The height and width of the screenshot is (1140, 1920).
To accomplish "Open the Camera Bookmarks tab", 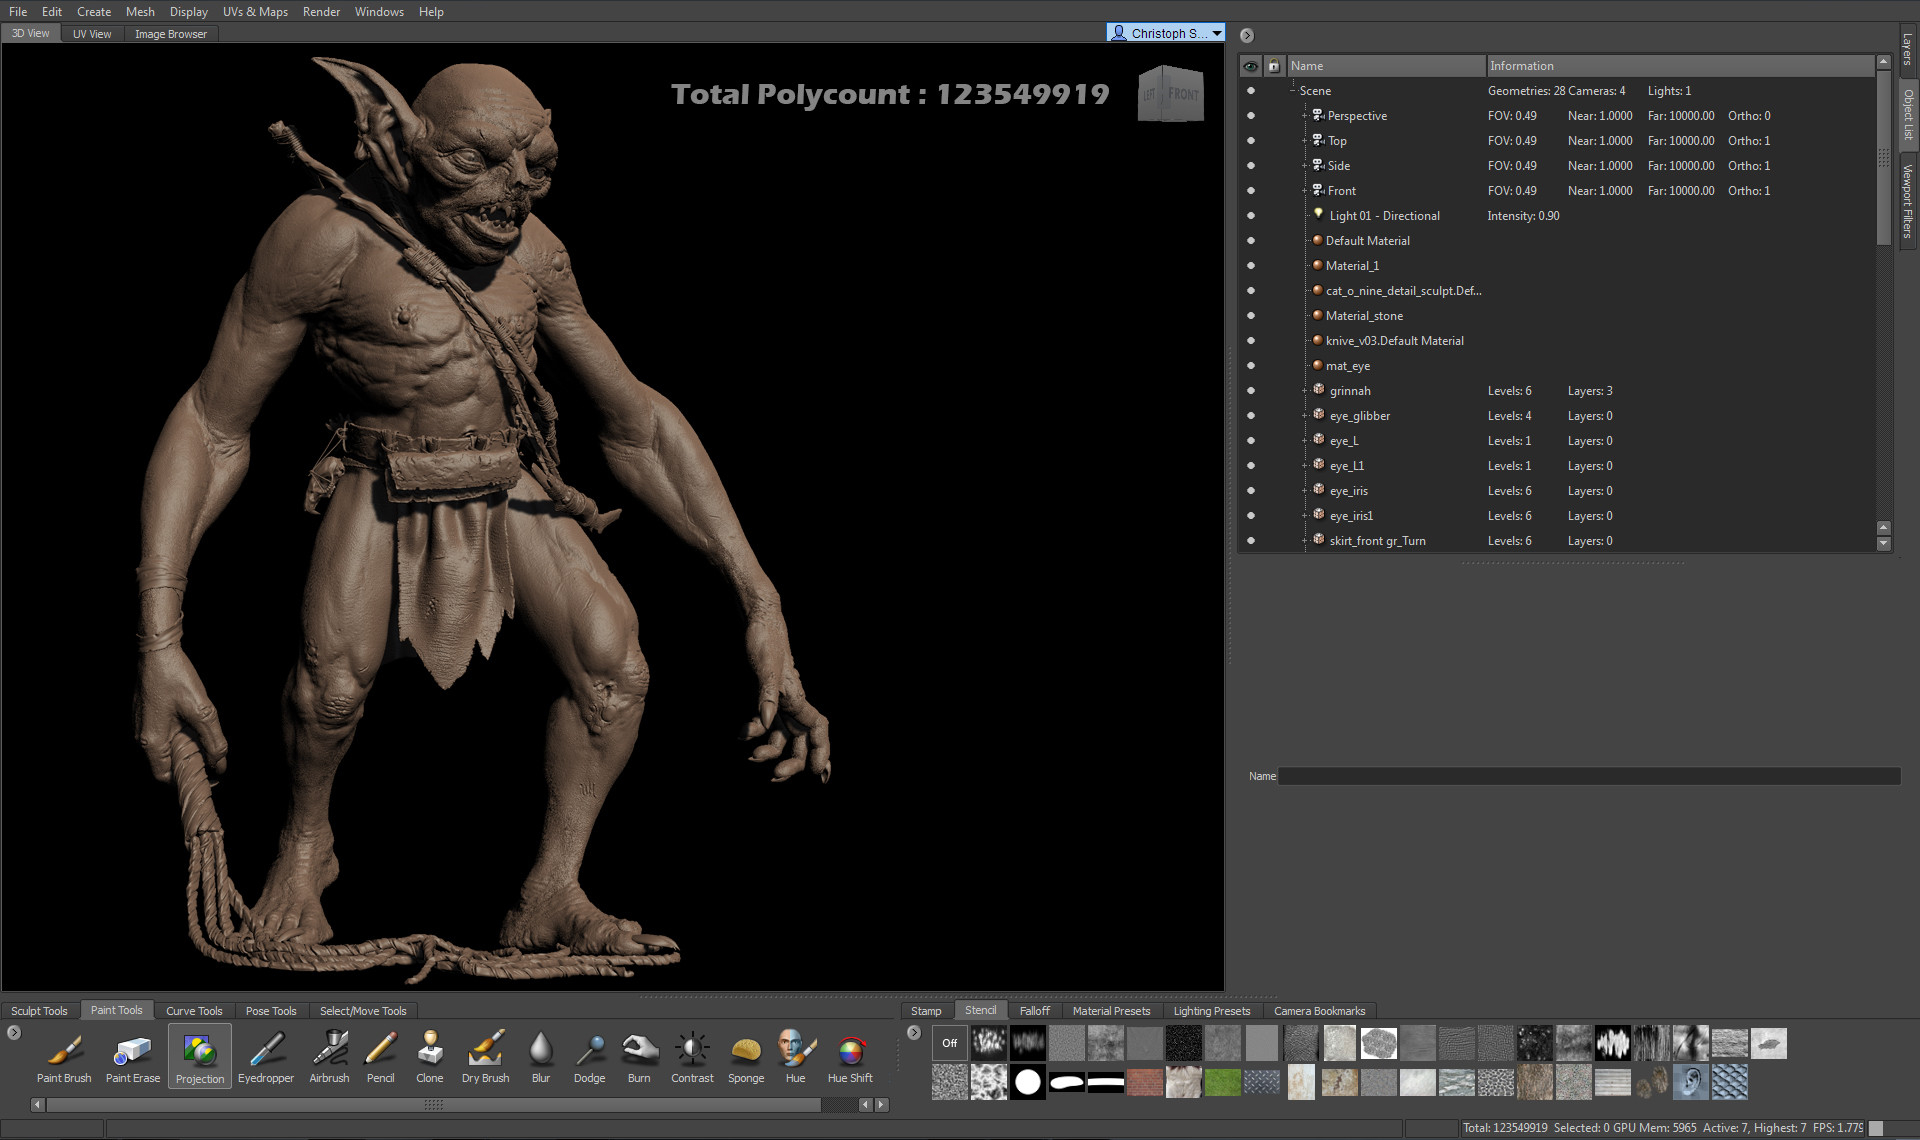I will [x=1319, y=1011].
